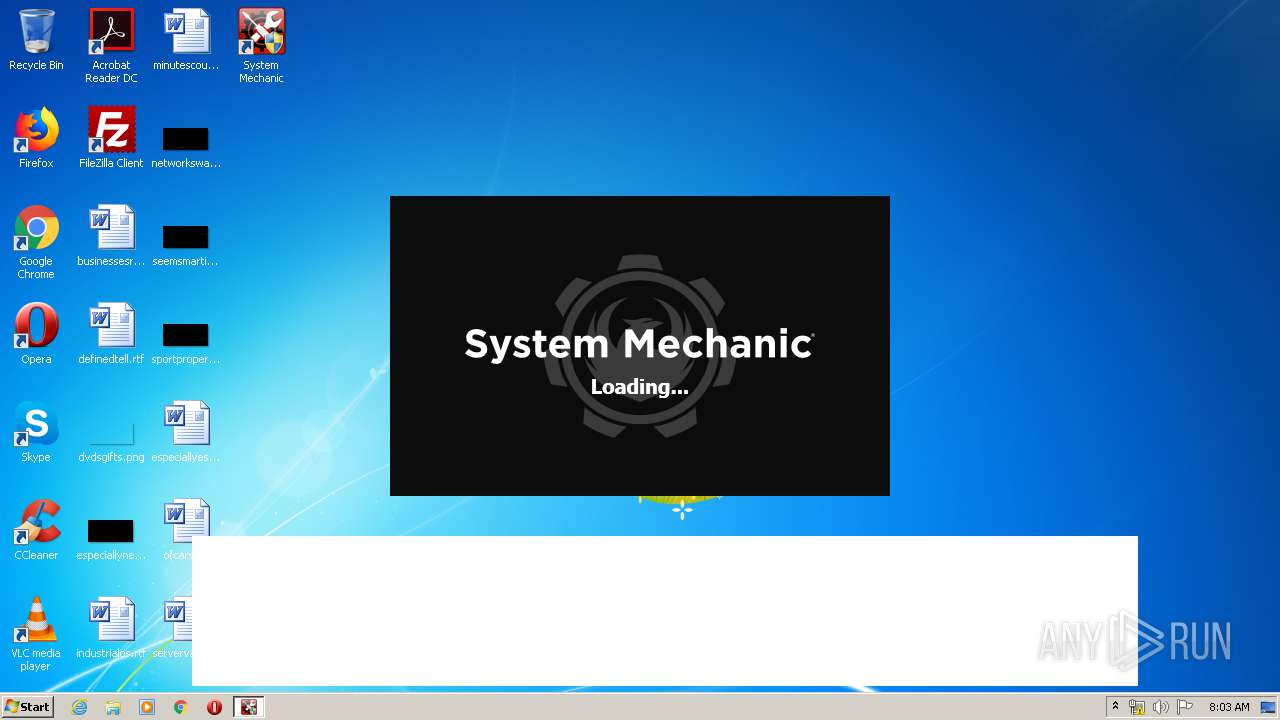This screenshot has width=1280, height=720.
Task: Select the Skype desktop shortcut
Action: [36, 432]
